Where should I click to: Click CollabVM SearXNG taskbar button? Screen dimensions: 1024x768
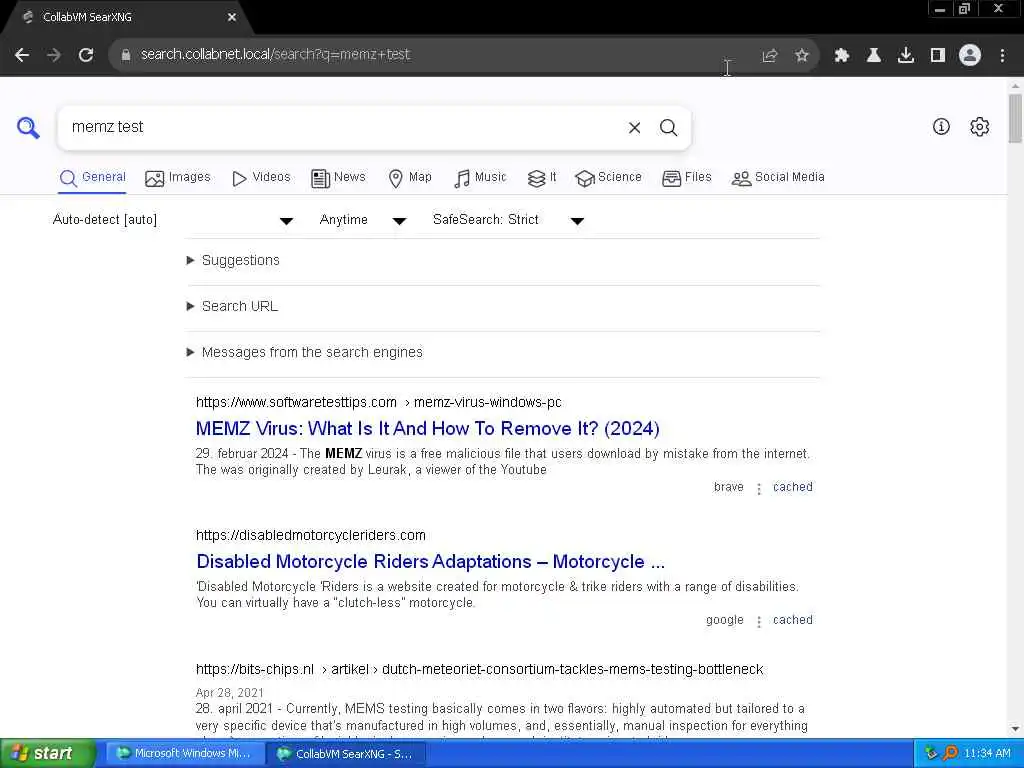point(347,754)
